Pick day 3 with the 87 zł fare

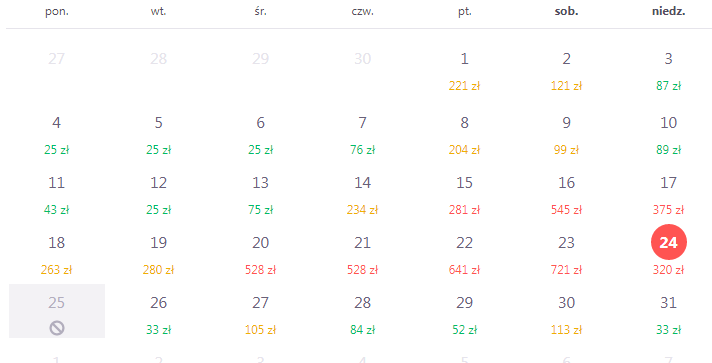coord(668,71)
